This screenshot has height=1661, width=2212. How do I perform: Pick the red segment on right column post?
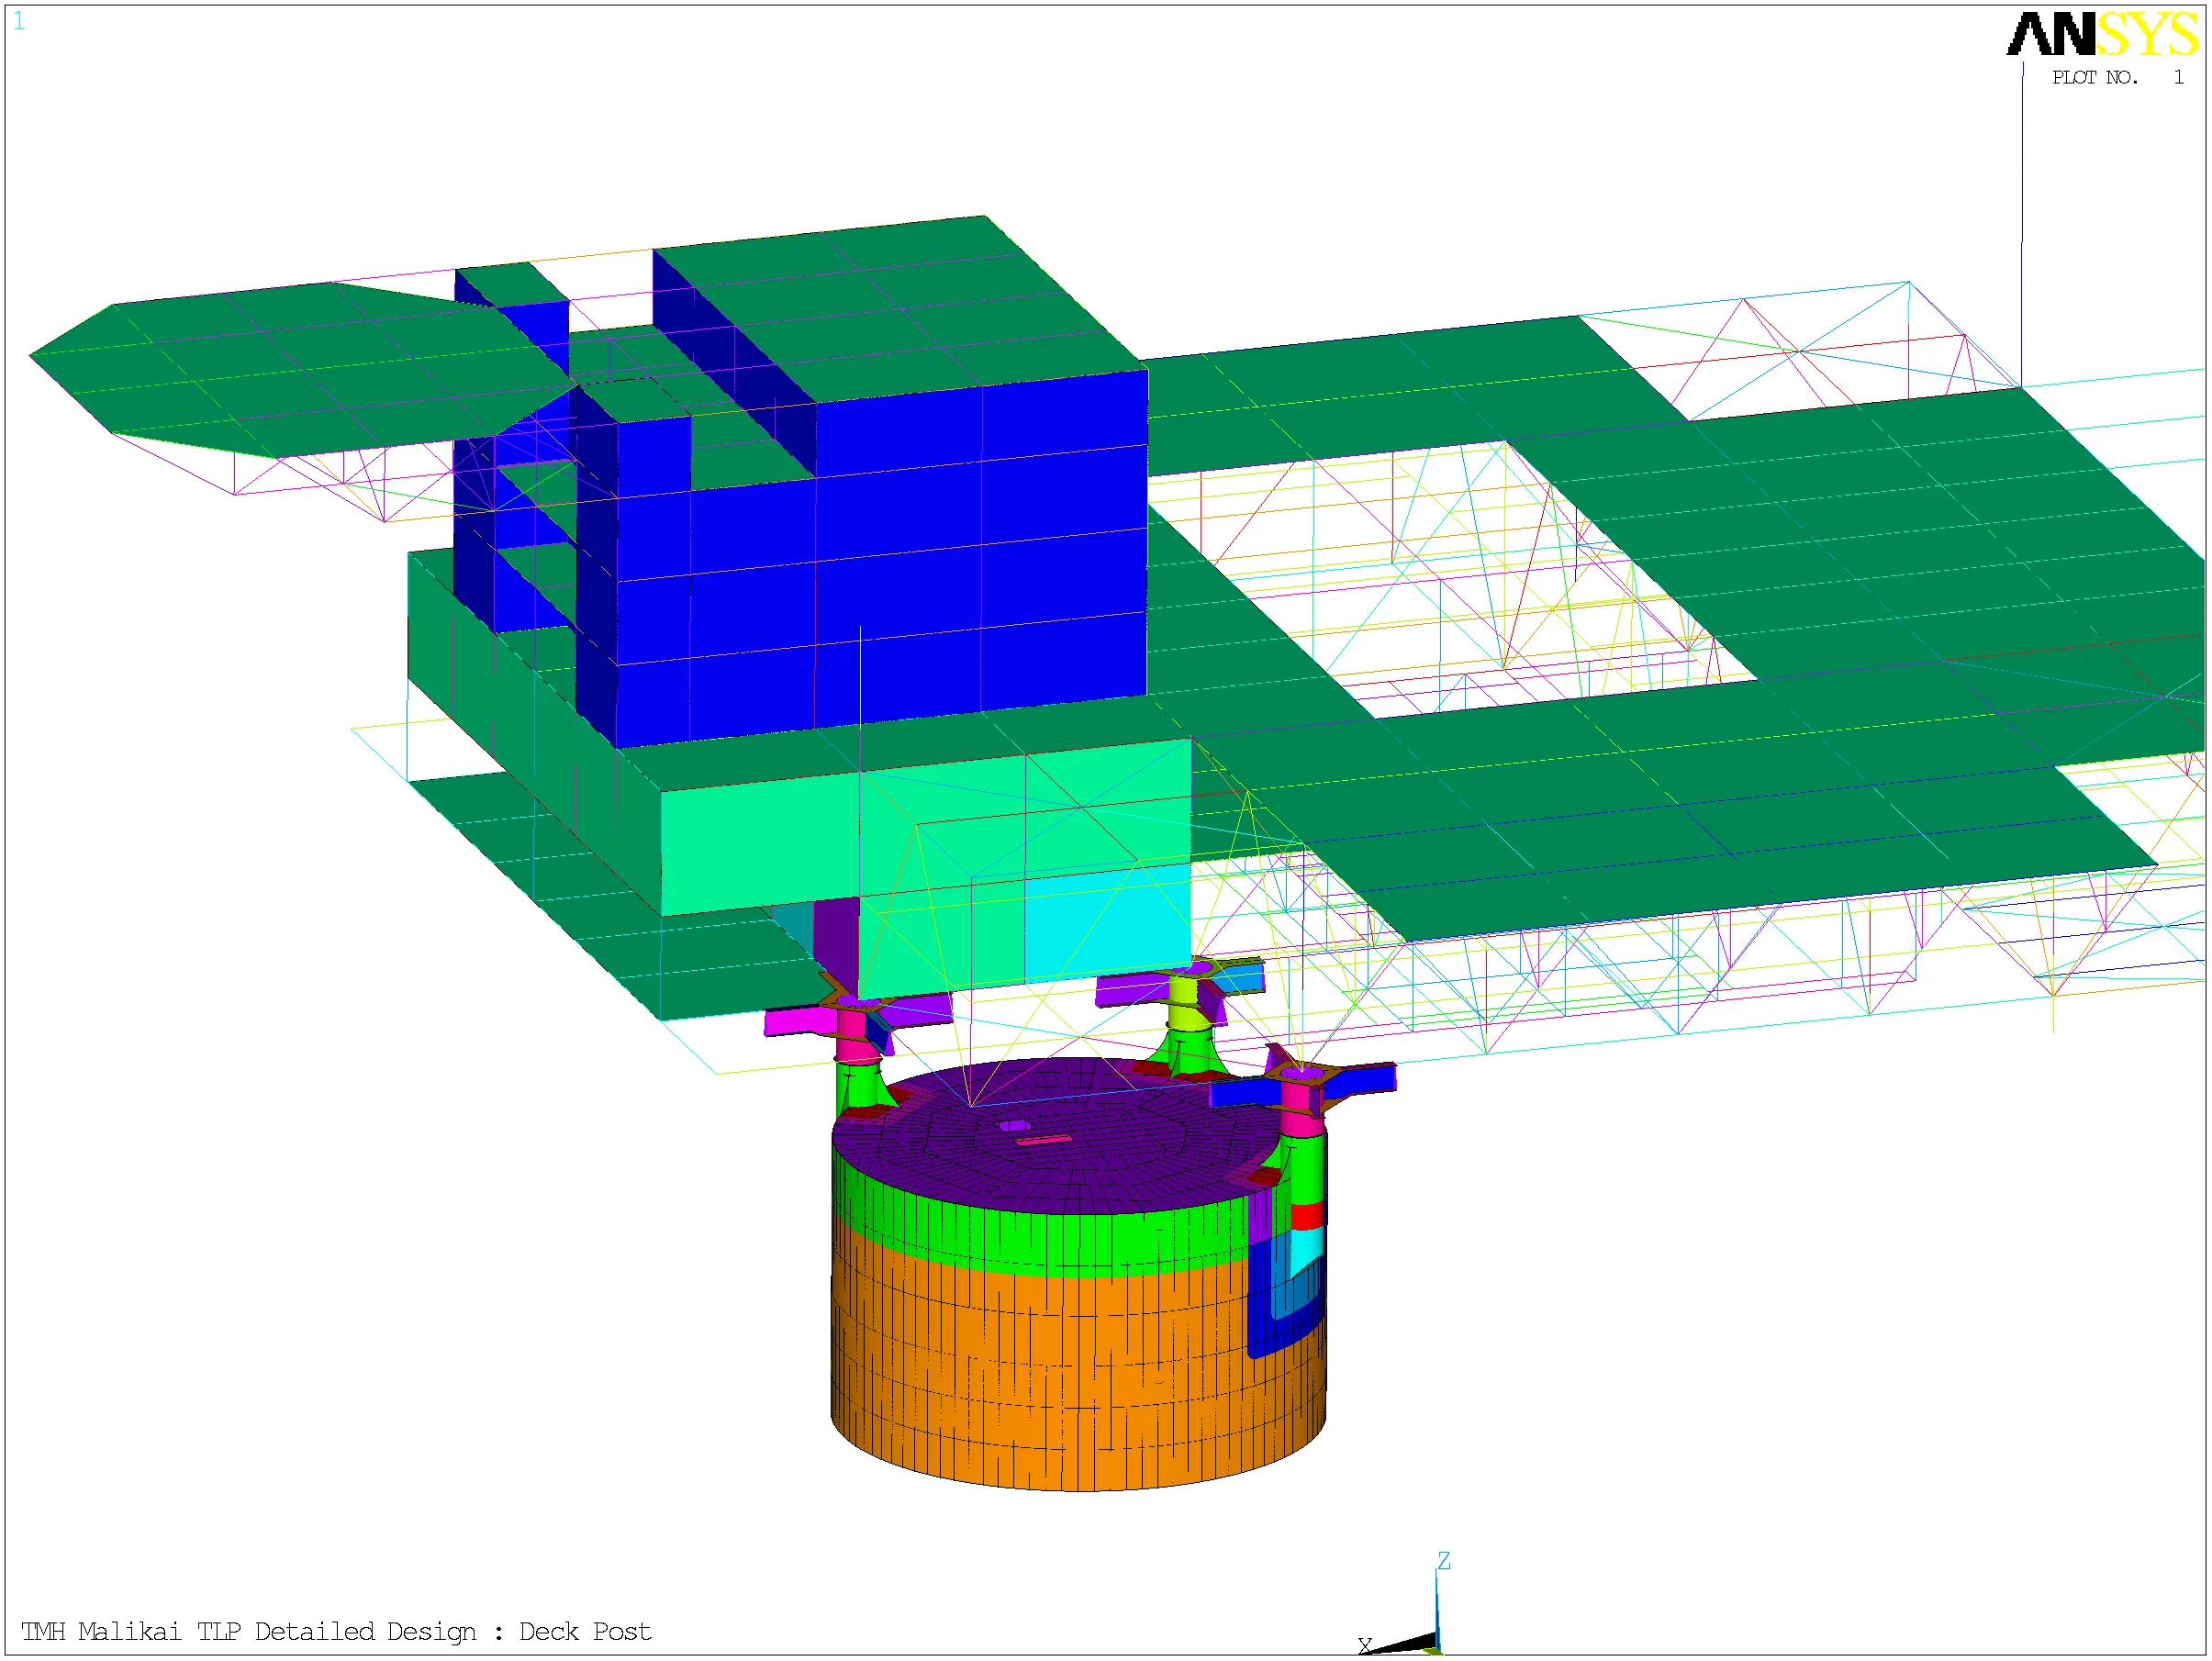[1307, 1216]
